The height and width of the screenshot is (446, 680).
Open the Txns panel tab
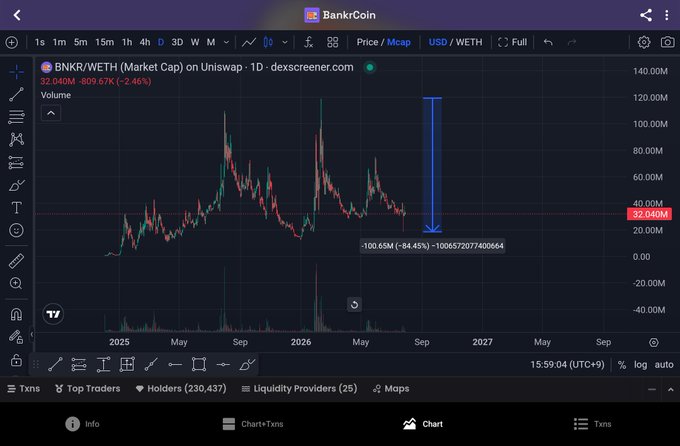click(x=24, y=389)
